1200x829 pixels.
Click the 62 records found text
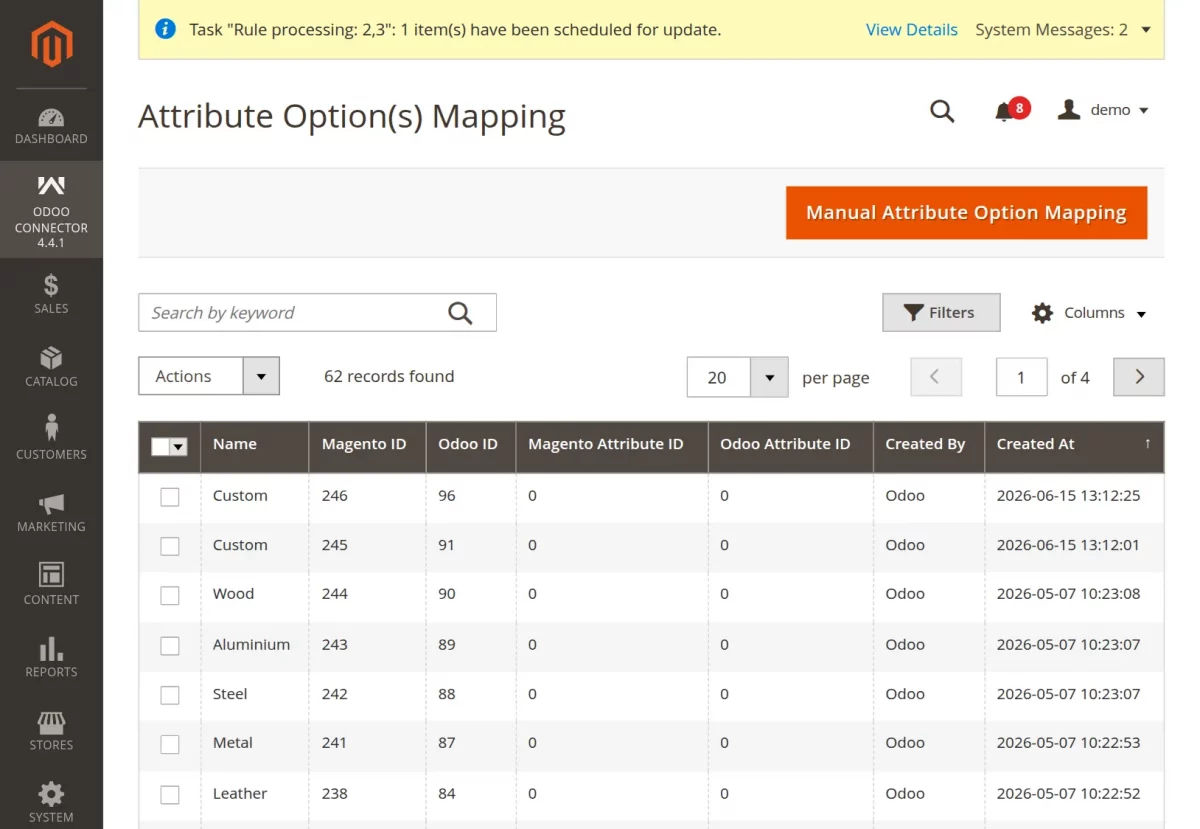(x=389, y=376)
